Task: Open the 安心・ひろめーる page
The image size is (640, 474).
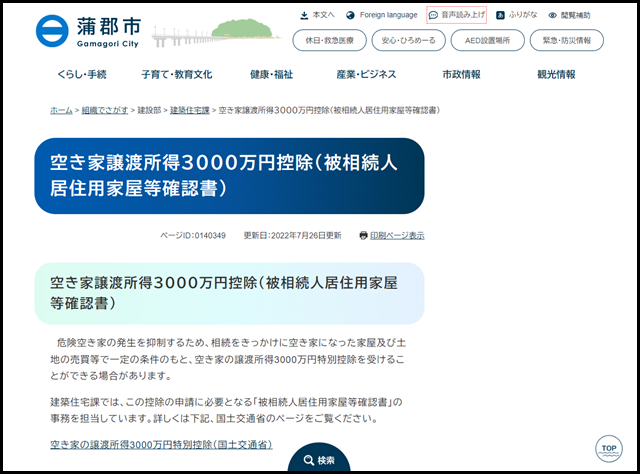Action: 409,40
